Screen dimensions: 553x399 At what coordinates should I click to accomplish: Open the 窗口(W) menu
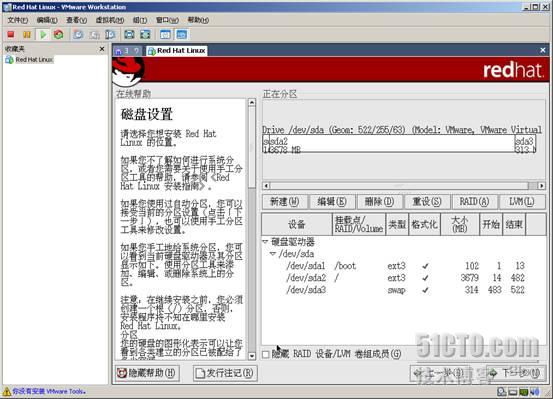(167, 20)
